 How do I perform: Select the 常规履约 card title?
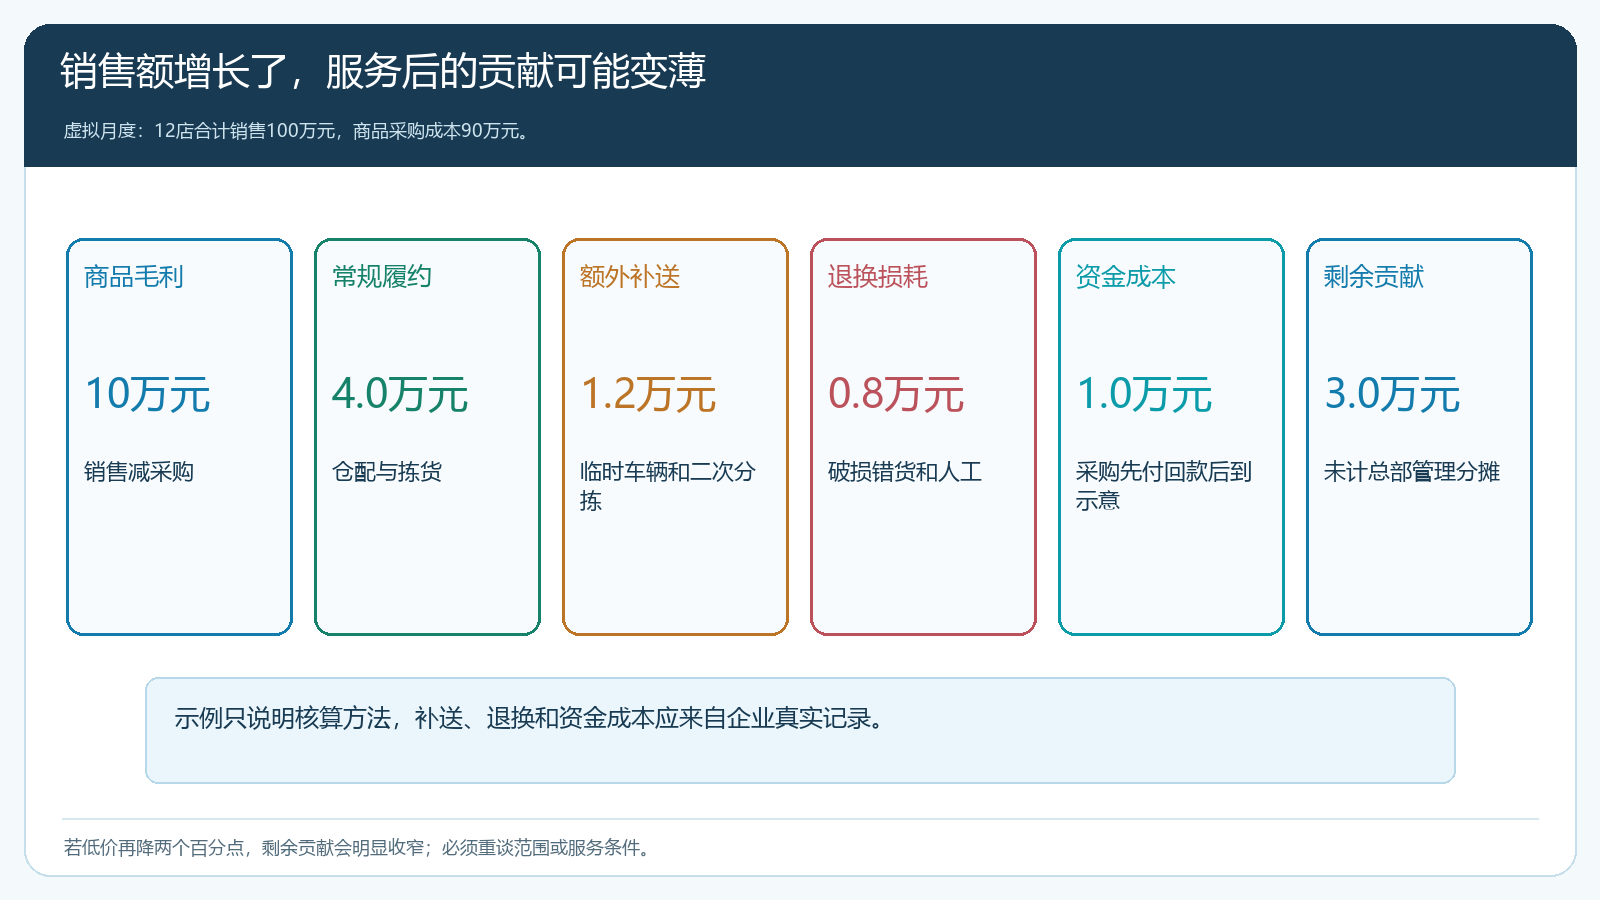382,277
